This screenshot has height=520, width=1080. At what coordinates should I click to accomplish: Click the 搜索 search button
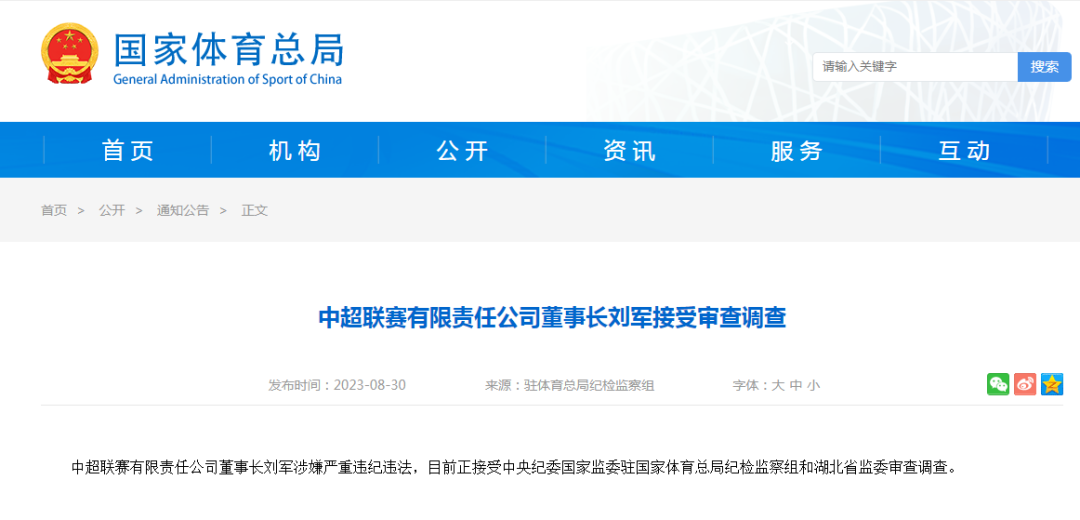[1044, 67]
